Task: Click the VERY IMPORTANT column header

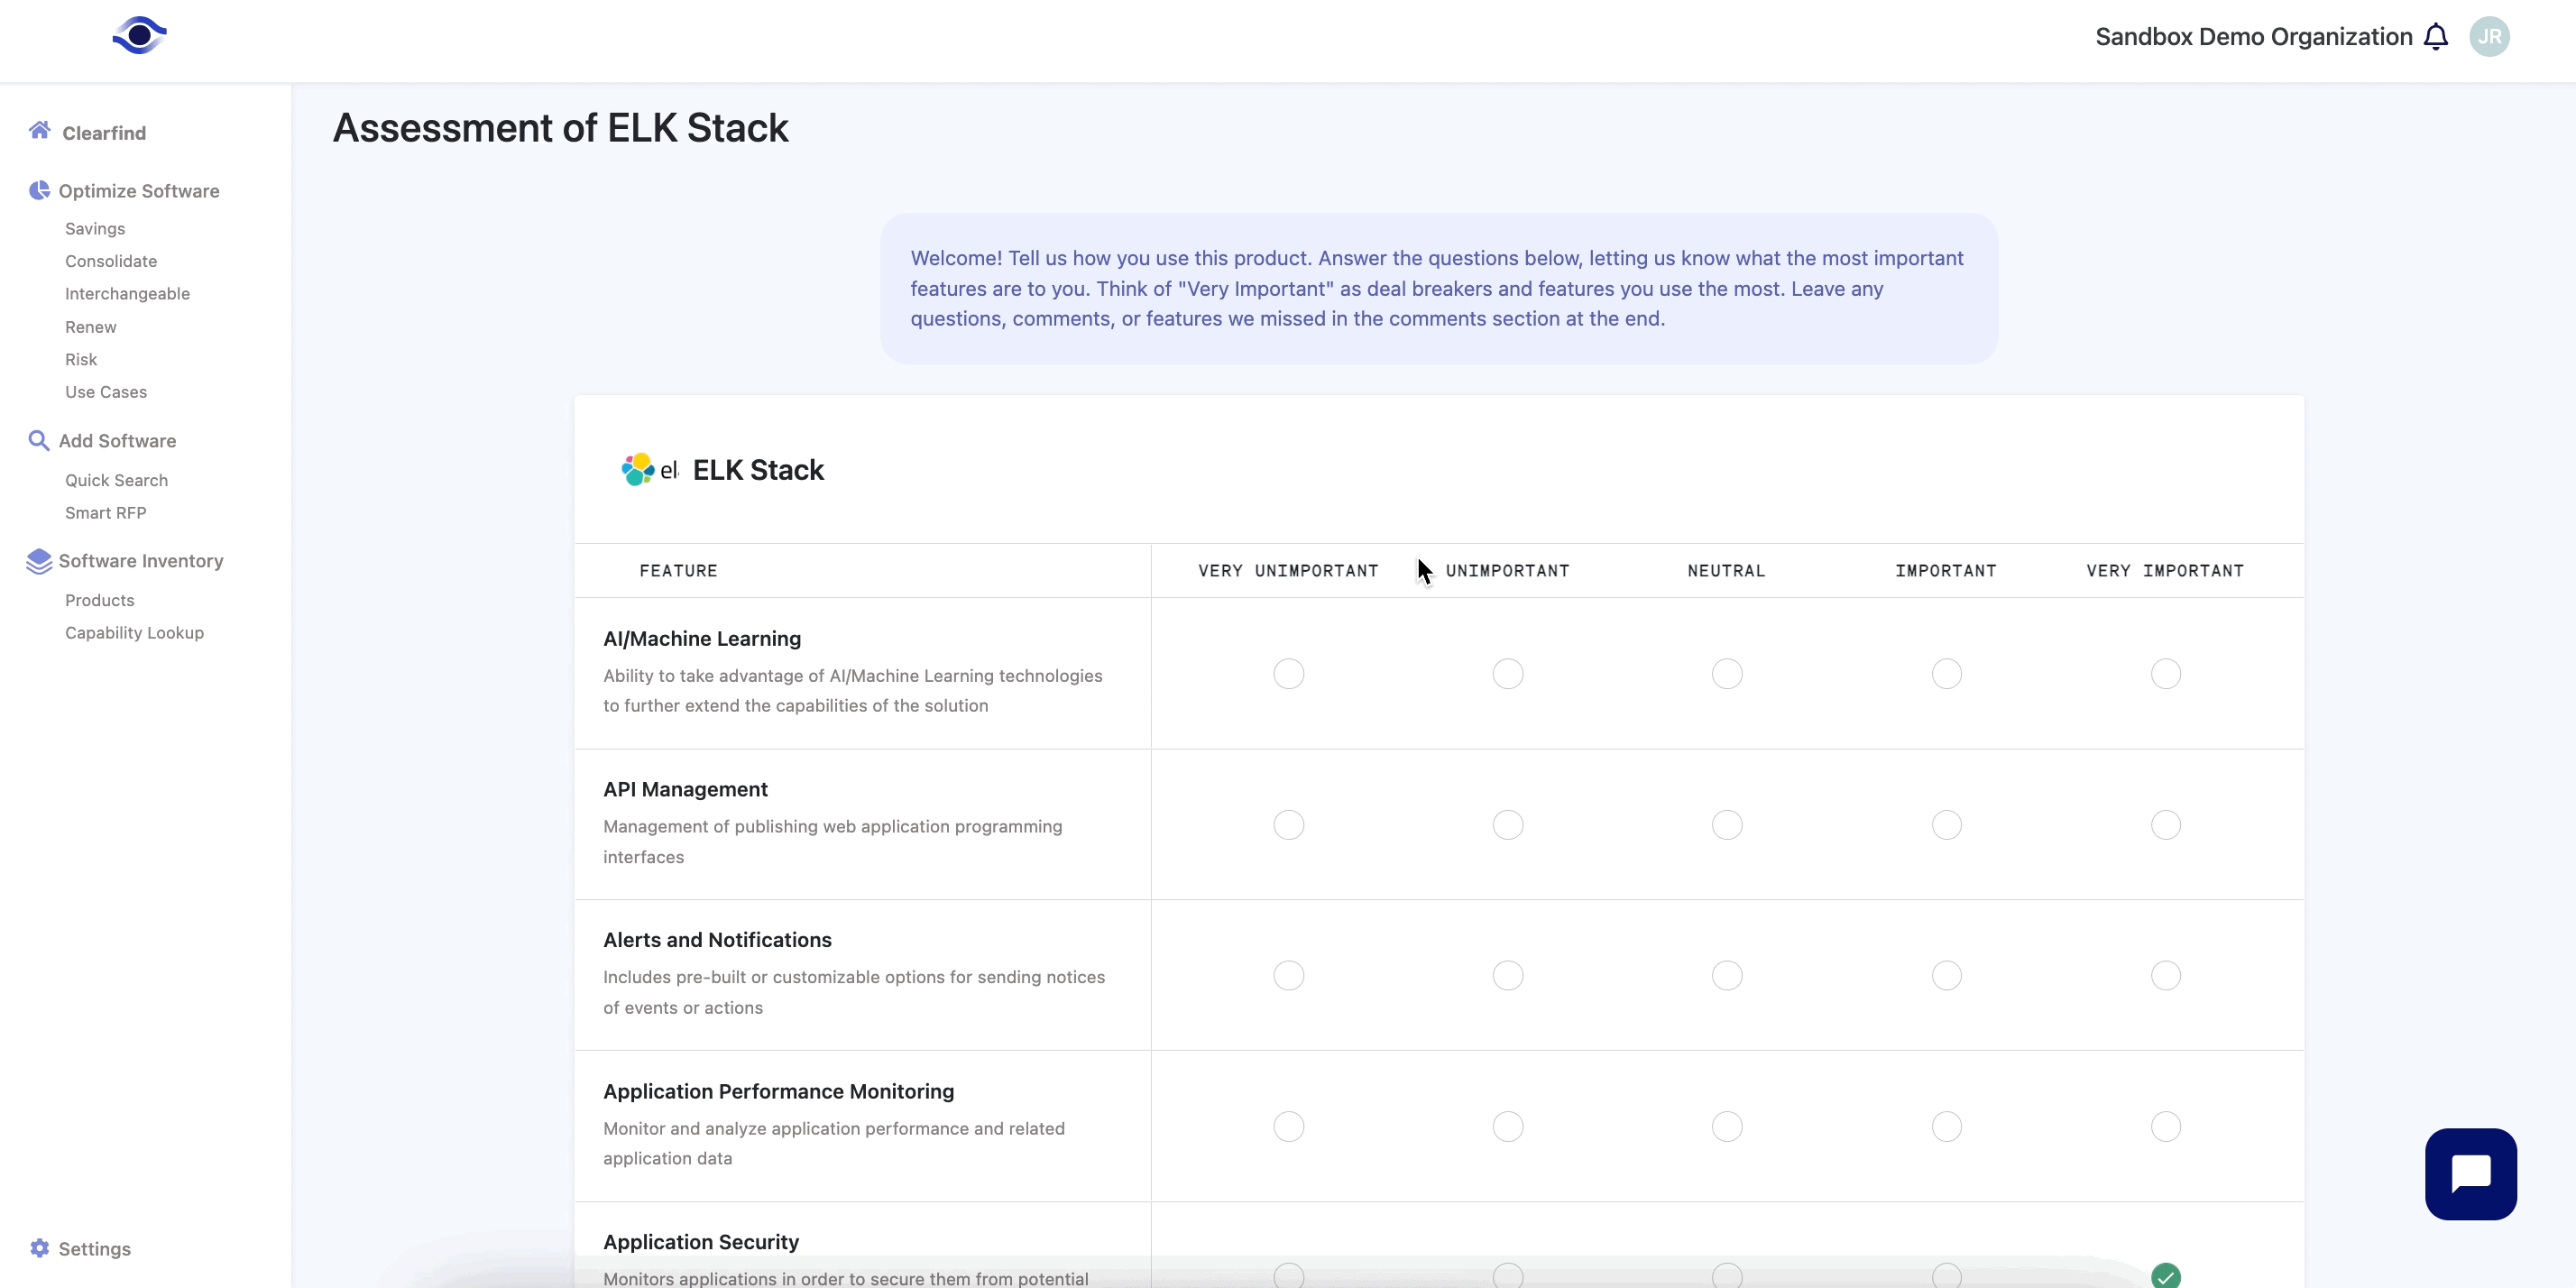Action: click(x=2165, y=571)
